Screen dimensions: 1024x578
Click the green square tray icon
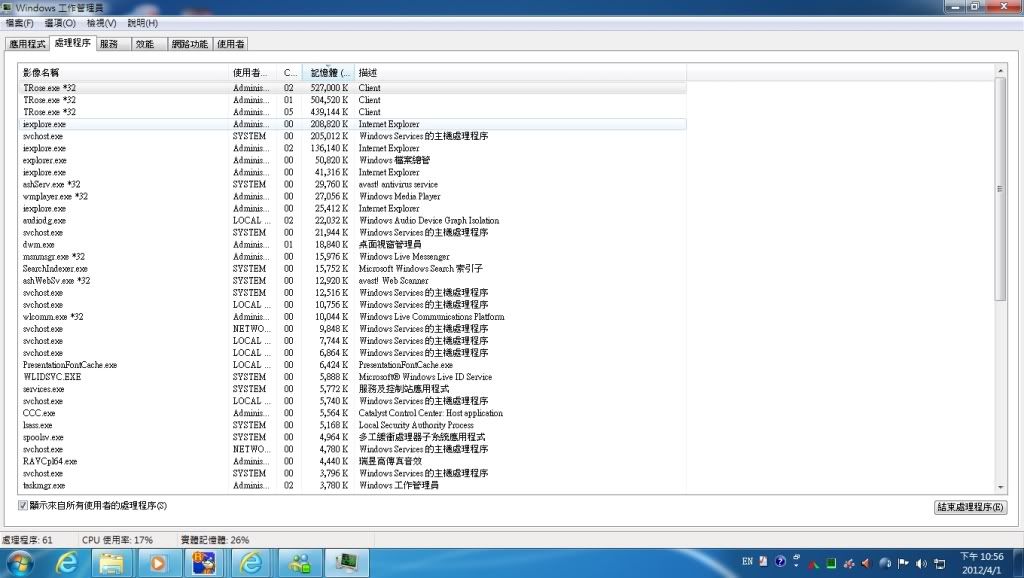coord(831,563)
